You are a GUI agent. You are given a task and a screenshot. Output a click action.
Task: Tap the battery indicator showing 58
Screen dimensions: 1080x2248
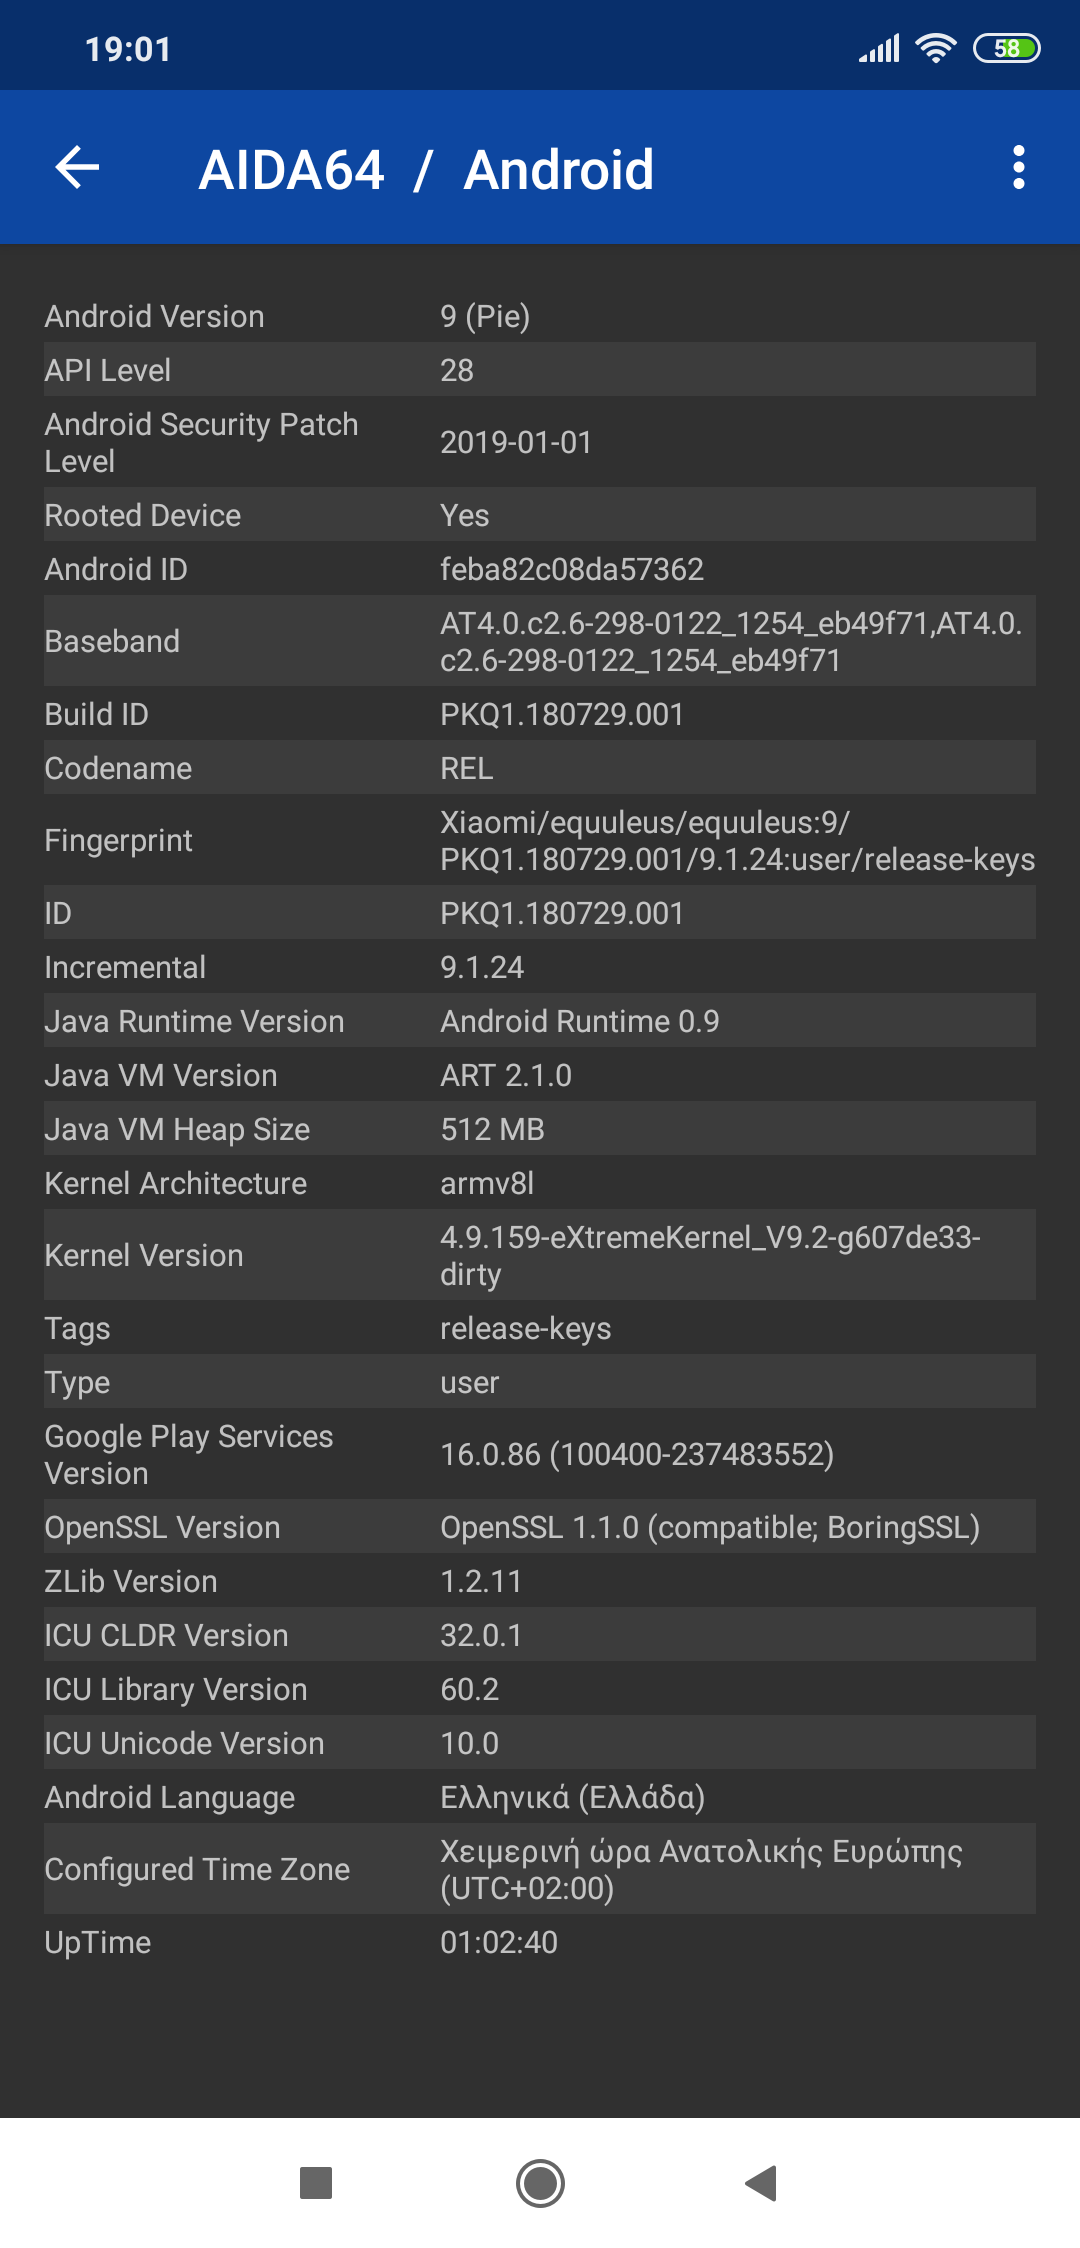point(1007,48)
